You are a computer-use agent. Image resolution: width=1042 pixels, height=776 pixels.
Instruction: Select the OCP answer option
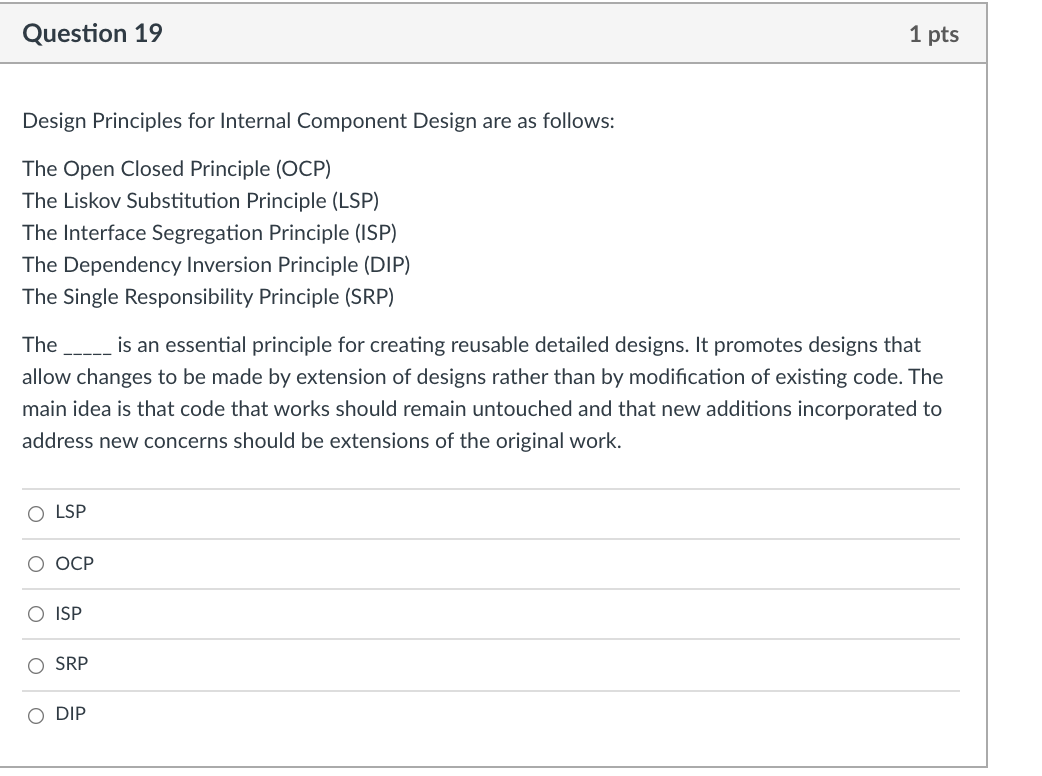tap(36, 564)
